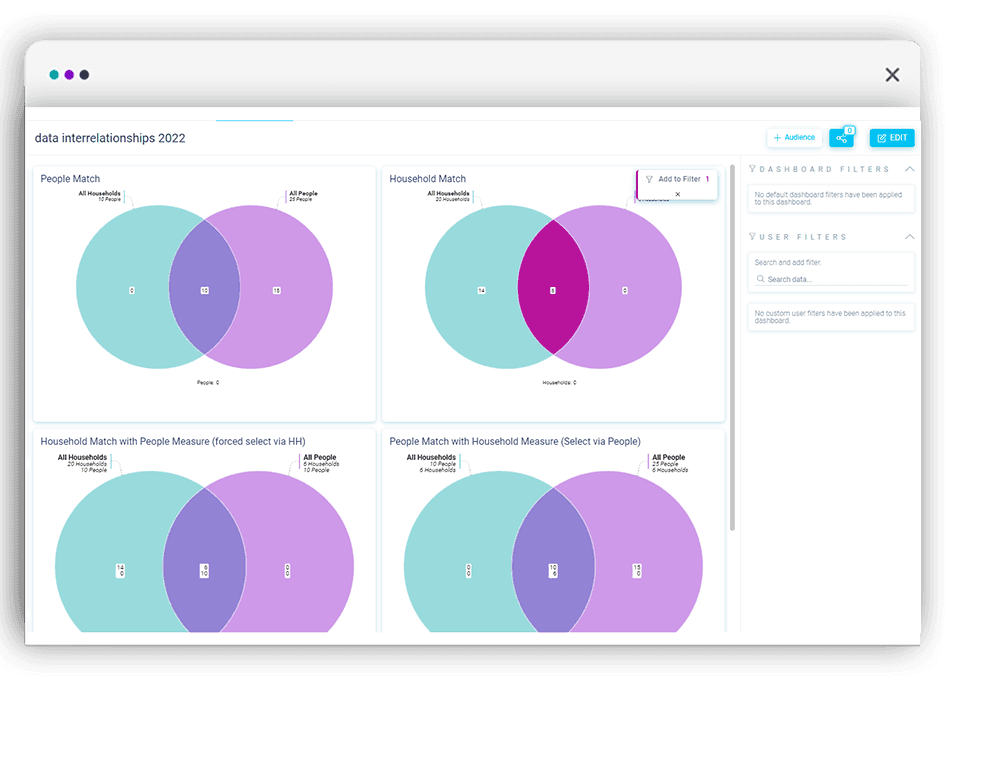The width and height of the screenshot is (1000, 778).
Task: Click the Dashboard Filters funnel icon
Action: pyautogui.click(x=753, y=170)
